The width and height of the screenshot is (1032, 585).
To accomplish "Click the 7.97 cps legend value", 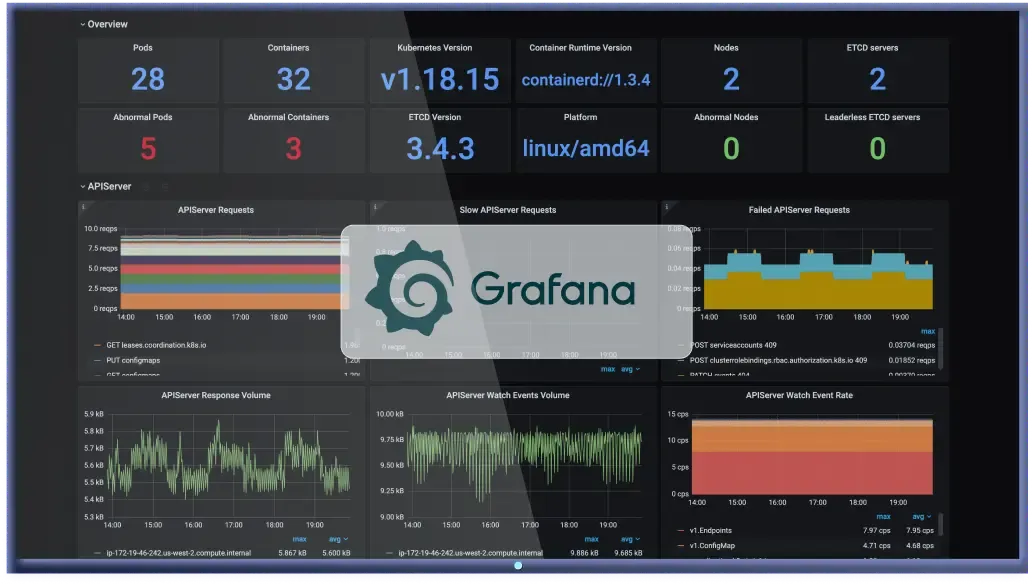I will (x=877, y=531).
